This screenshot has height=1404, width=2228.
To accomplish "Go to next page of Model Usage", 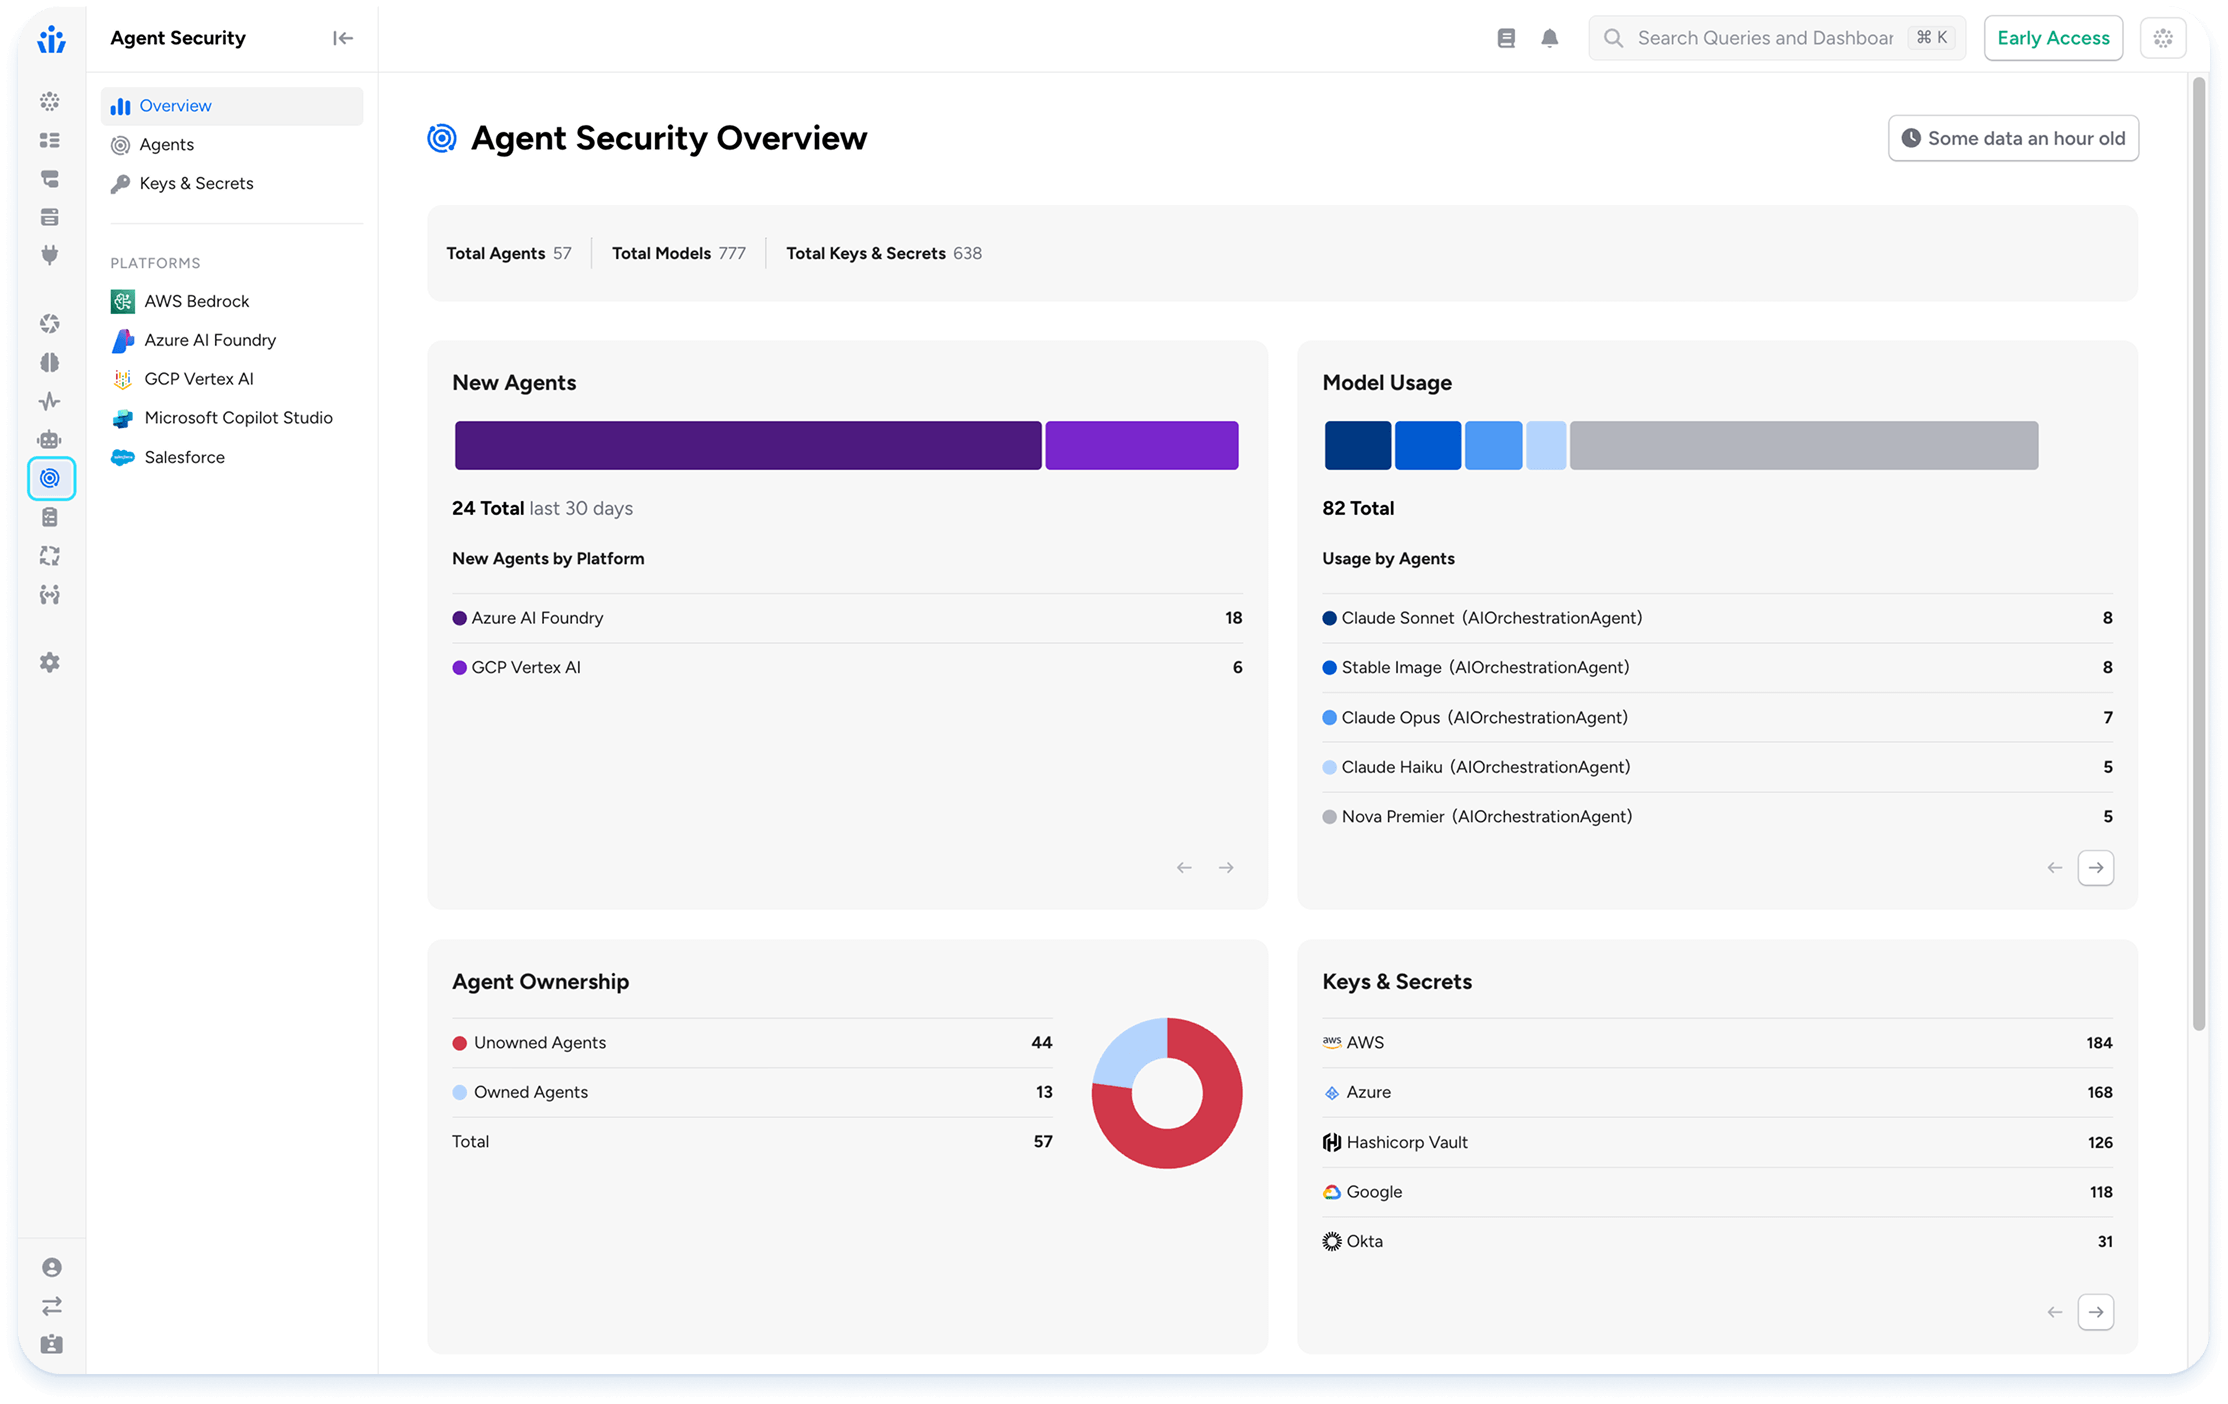I will [x=2095, y=867].
